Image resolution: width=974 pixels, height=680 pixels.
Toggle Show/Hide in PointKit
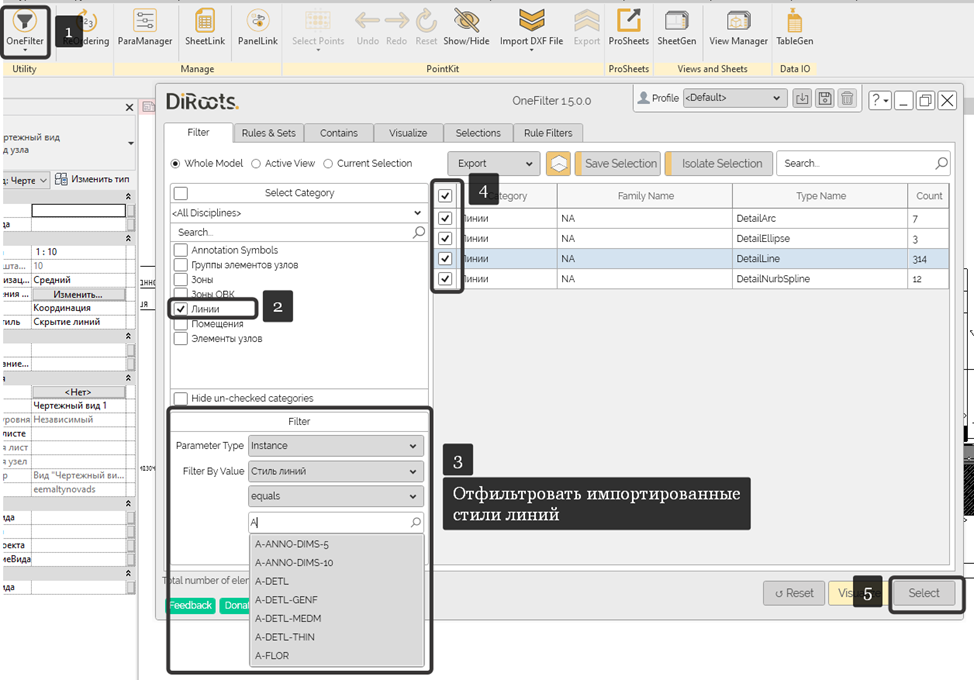[x=467, y=29]
